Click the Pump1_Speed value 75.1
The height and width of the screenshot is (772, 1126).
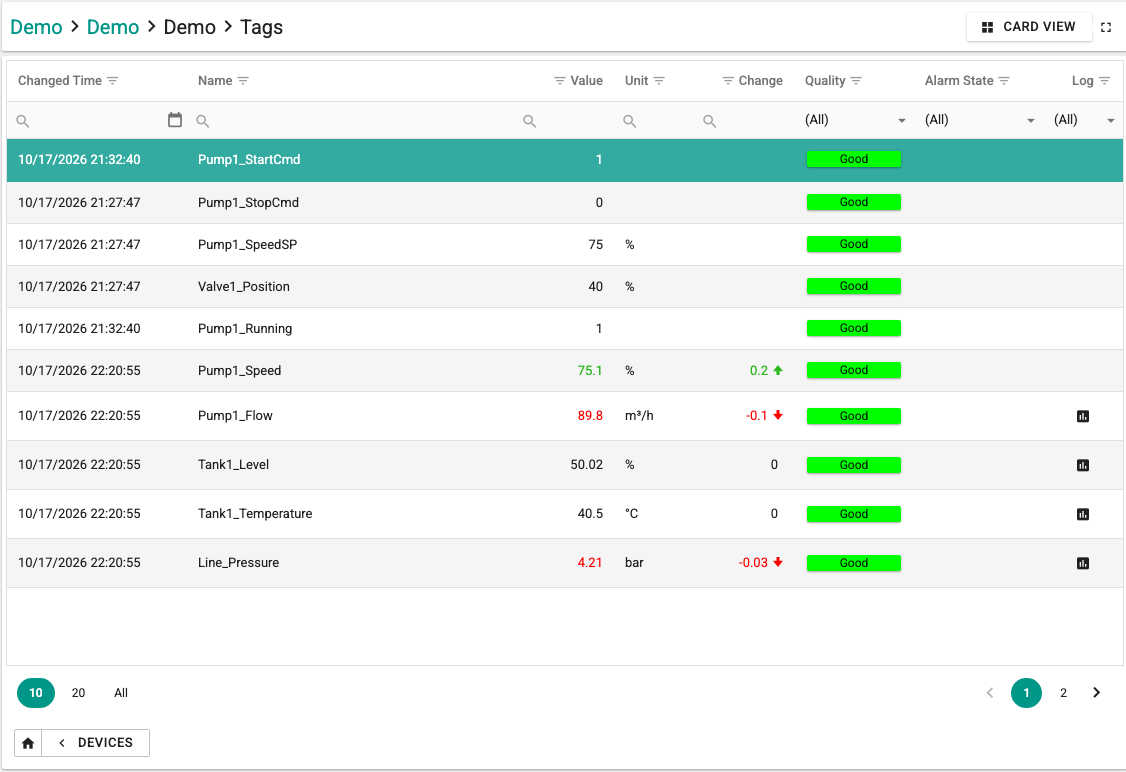(x=590, y=371)
